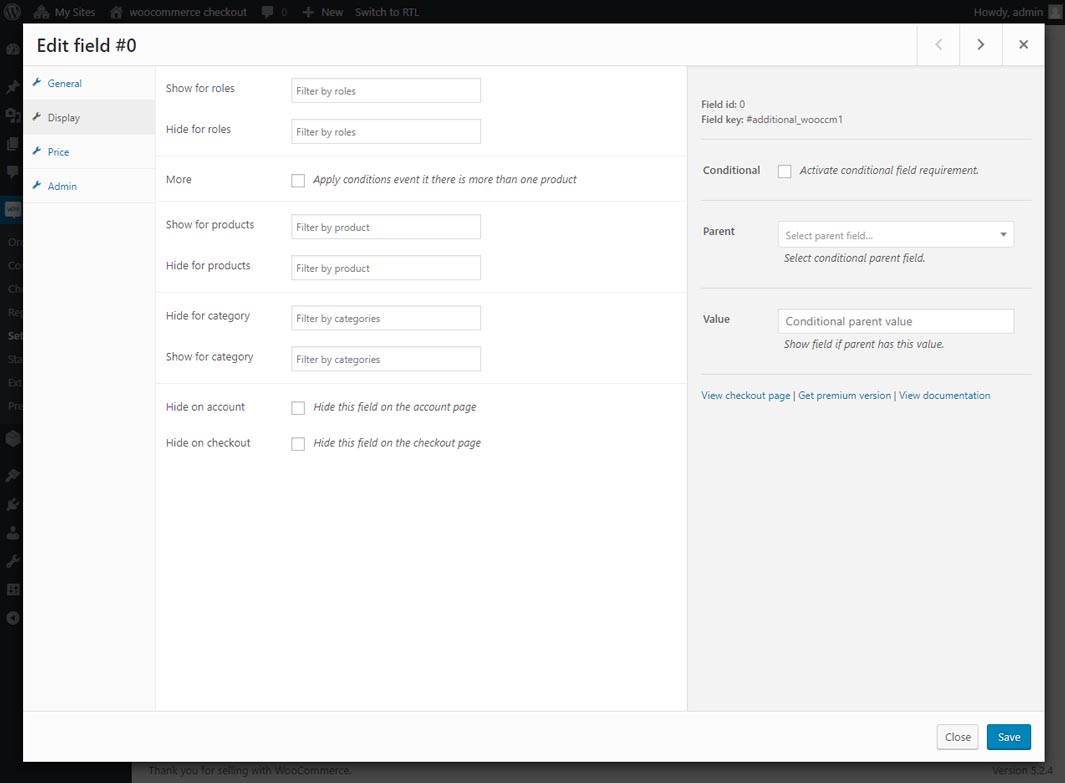
Task: Click the previous field arrow icon
Action: (938, 45)
